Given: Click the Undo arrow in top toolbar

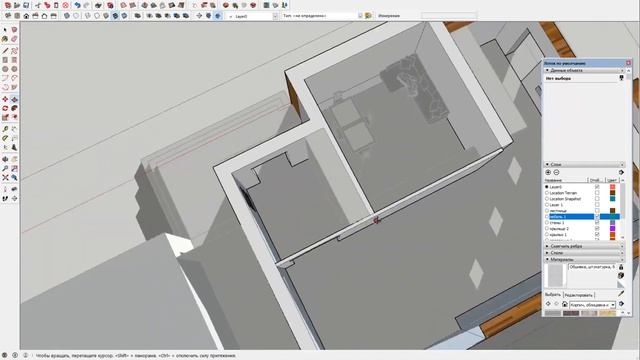Looking at the screenshot, I should tap(77, 5).
